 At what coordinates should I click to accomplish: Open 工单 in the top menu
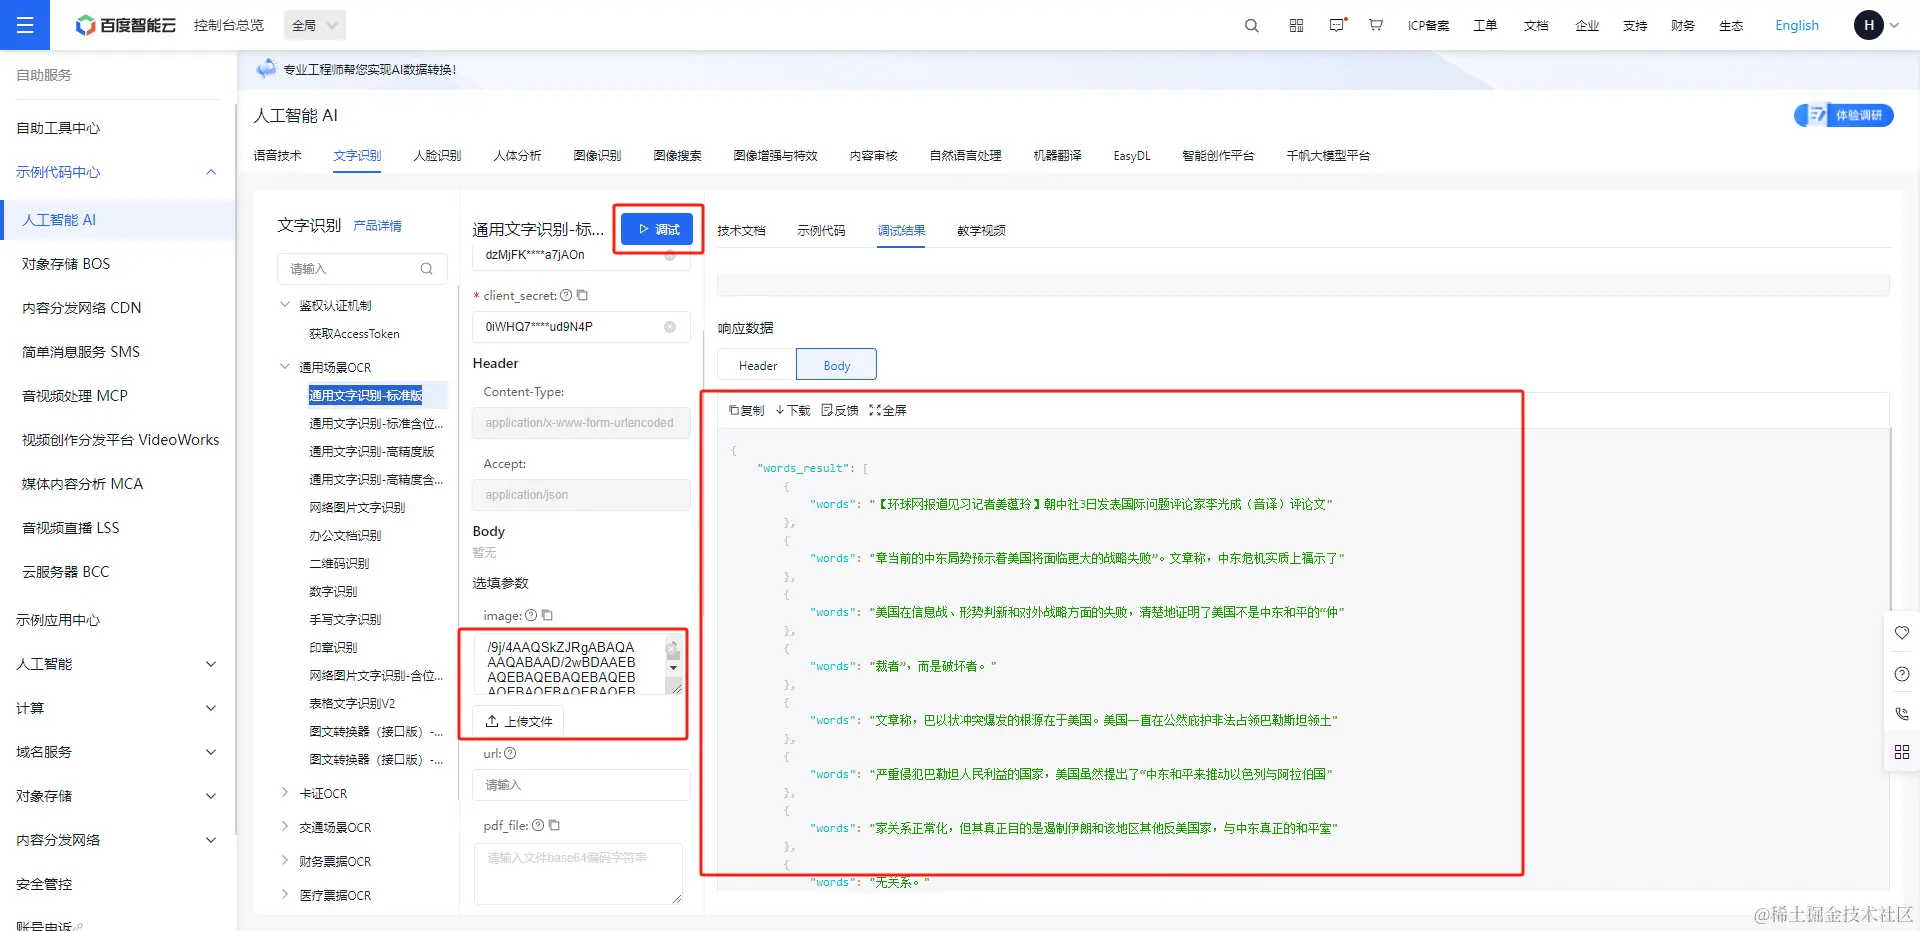[x=1485, y=26]
